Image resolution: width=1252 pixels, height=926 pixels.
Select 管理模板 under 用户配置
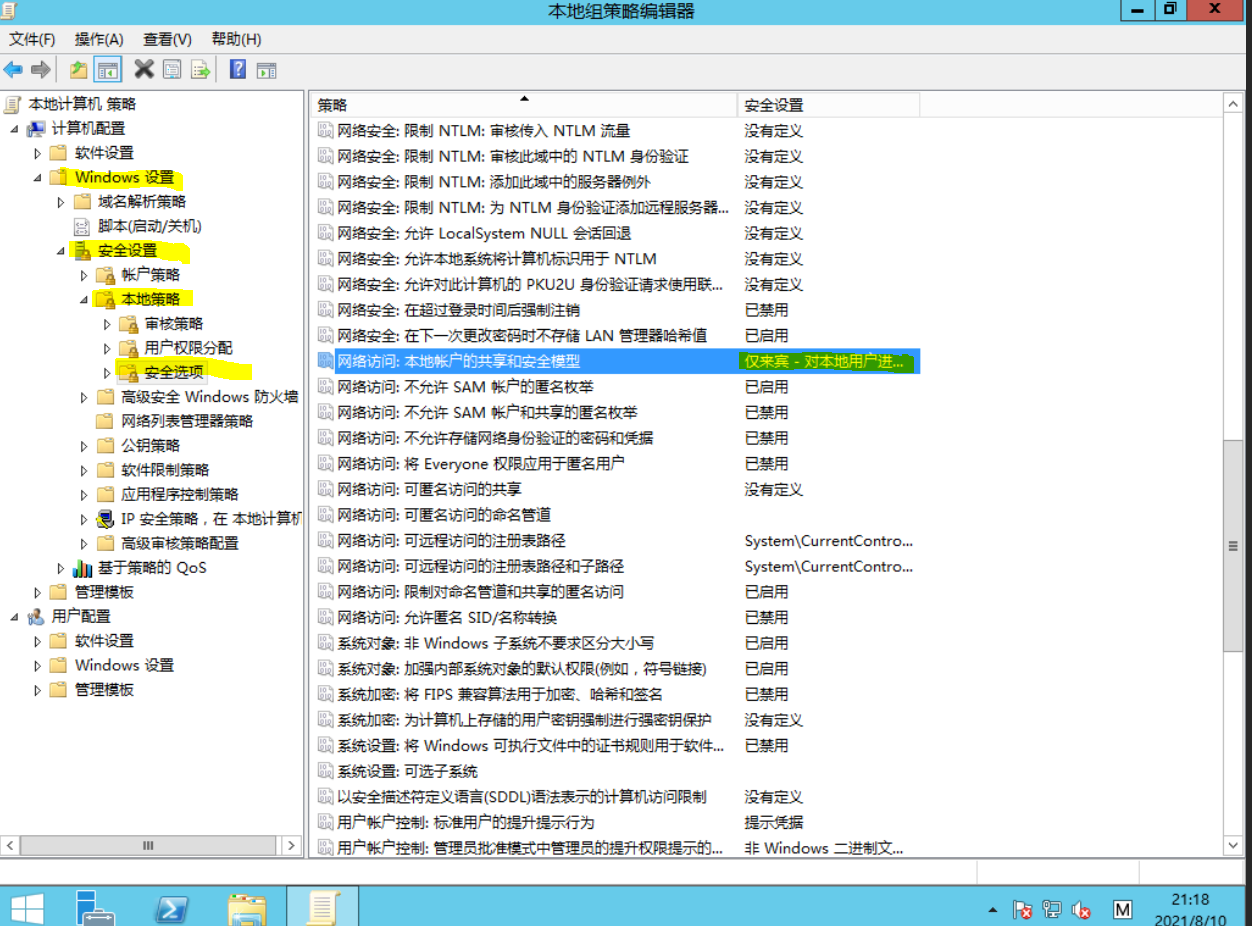104,690
